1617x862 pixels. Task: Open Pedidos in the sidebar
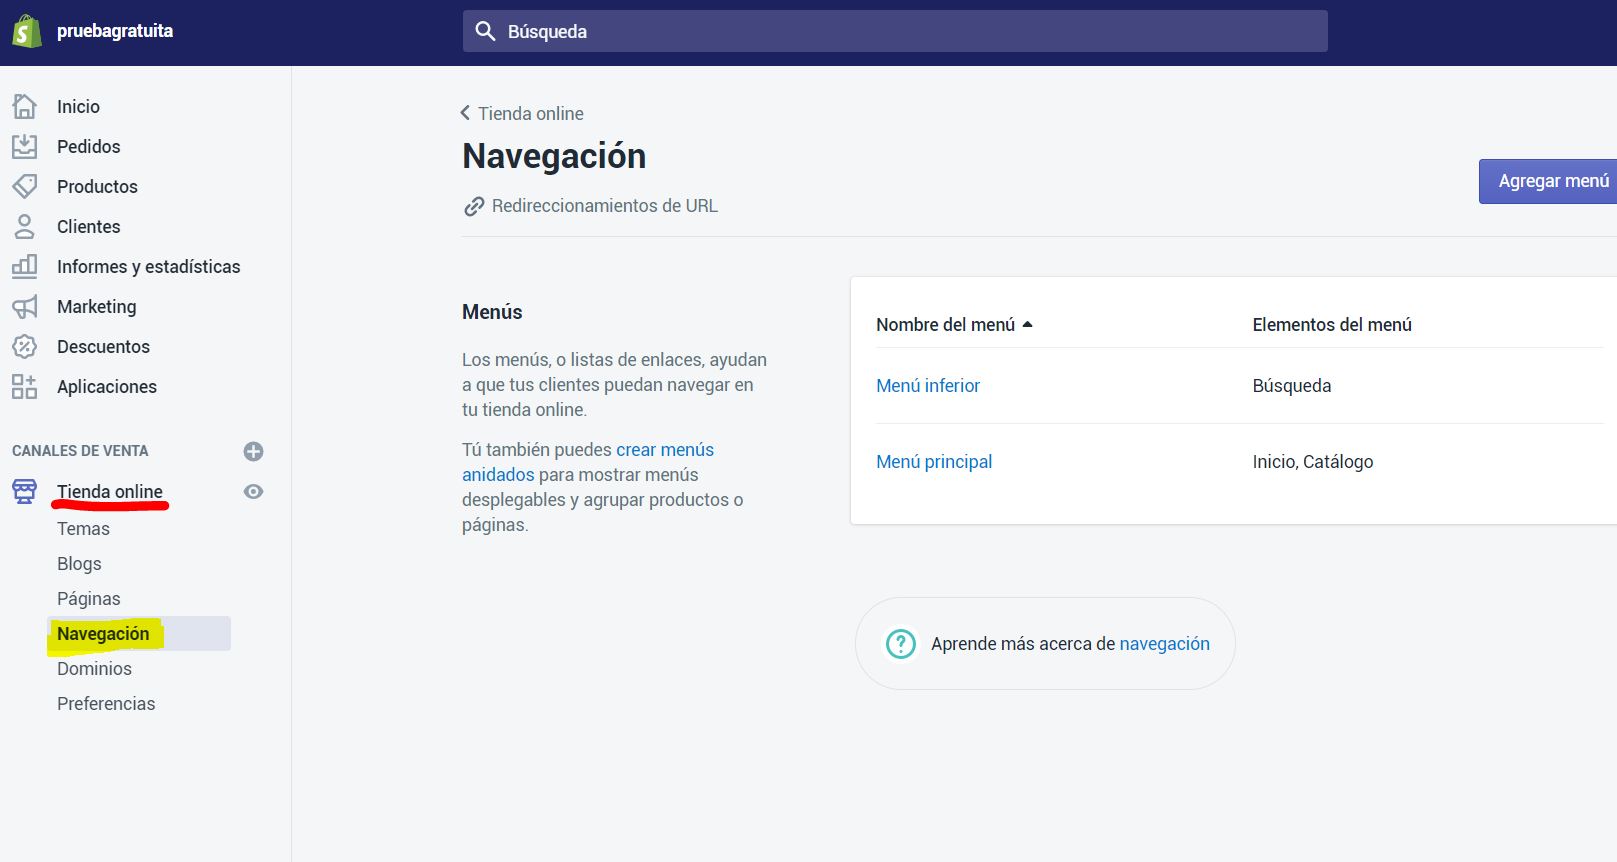click(x=88, y=147)
